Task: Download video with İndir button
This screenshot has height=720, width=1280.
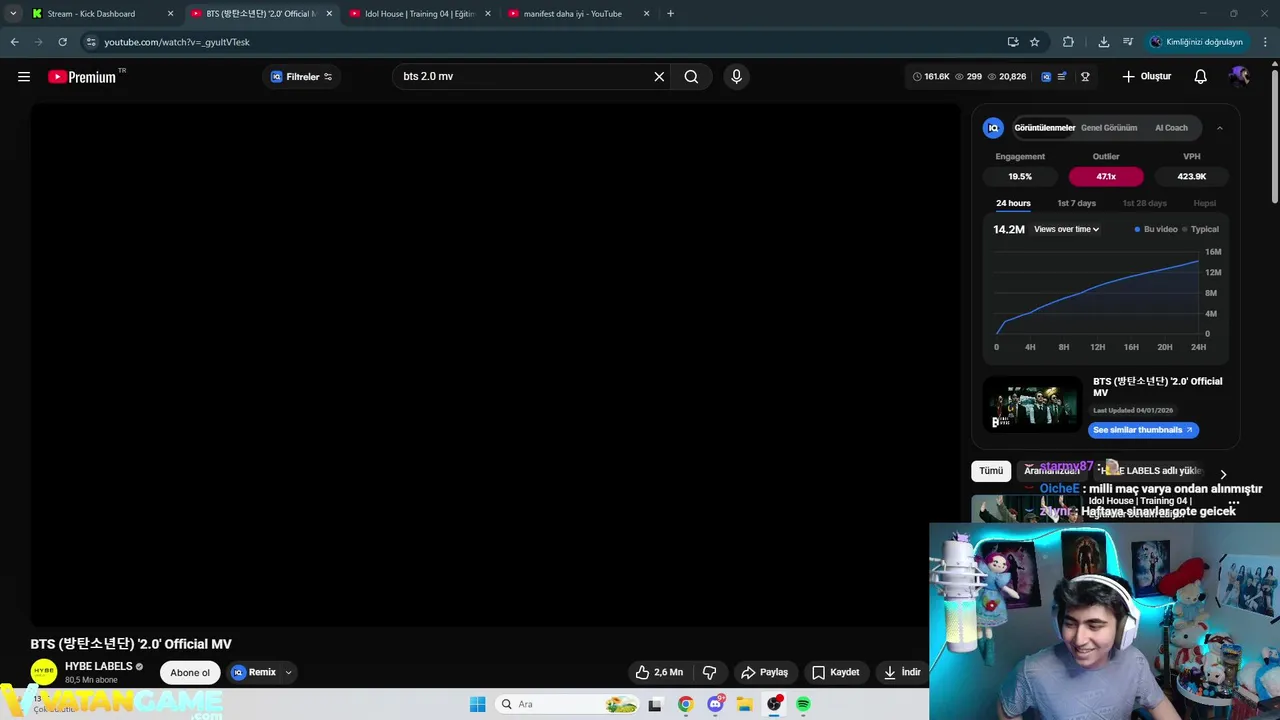Action: click(901, 672)
